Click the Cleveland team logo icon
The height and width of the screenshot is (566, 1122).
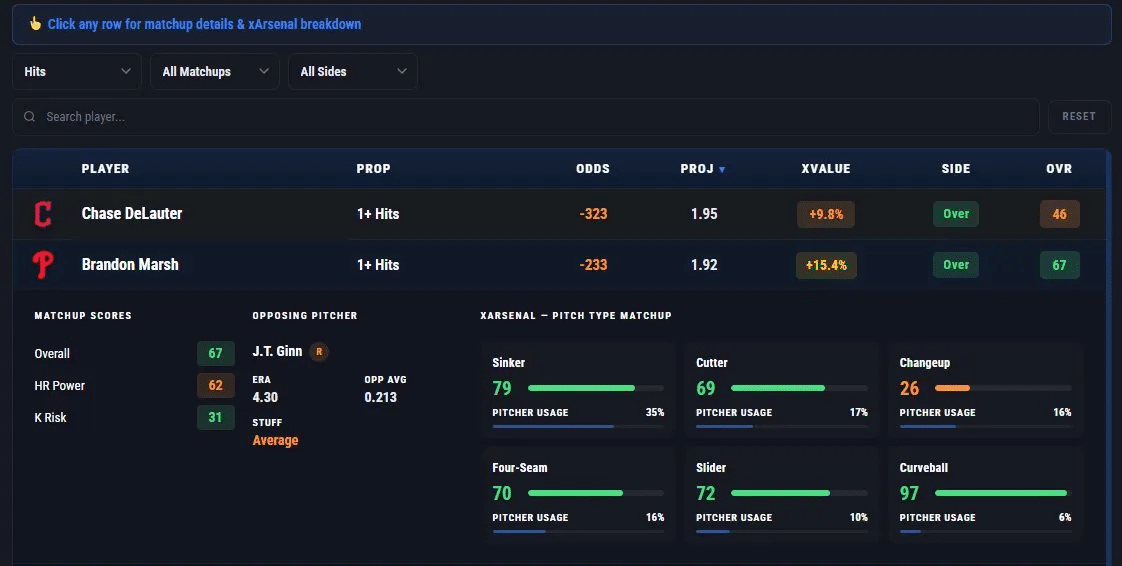[43, 214]
